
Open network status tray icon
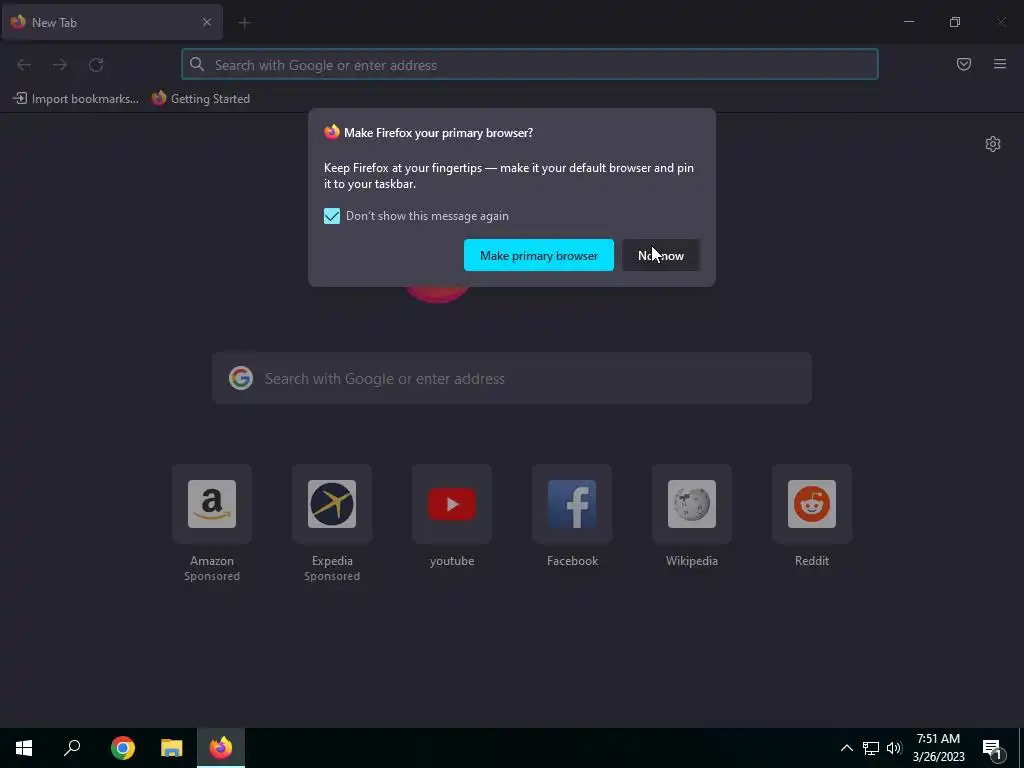tap(871, 748)
